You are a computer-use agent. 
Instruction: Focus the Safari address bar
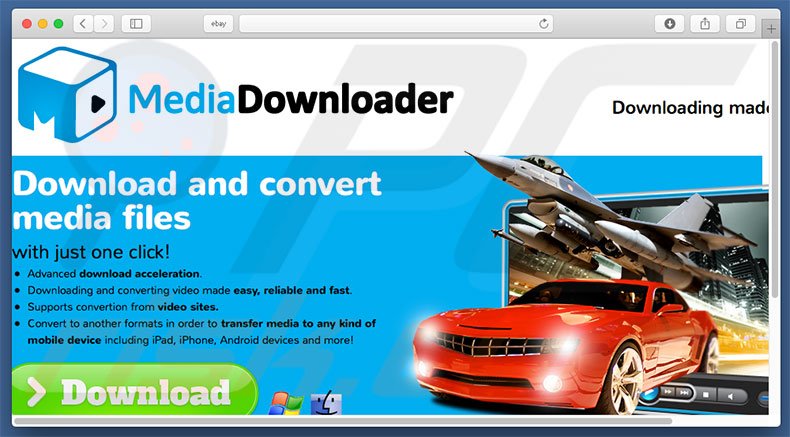(x=396, y=24)
